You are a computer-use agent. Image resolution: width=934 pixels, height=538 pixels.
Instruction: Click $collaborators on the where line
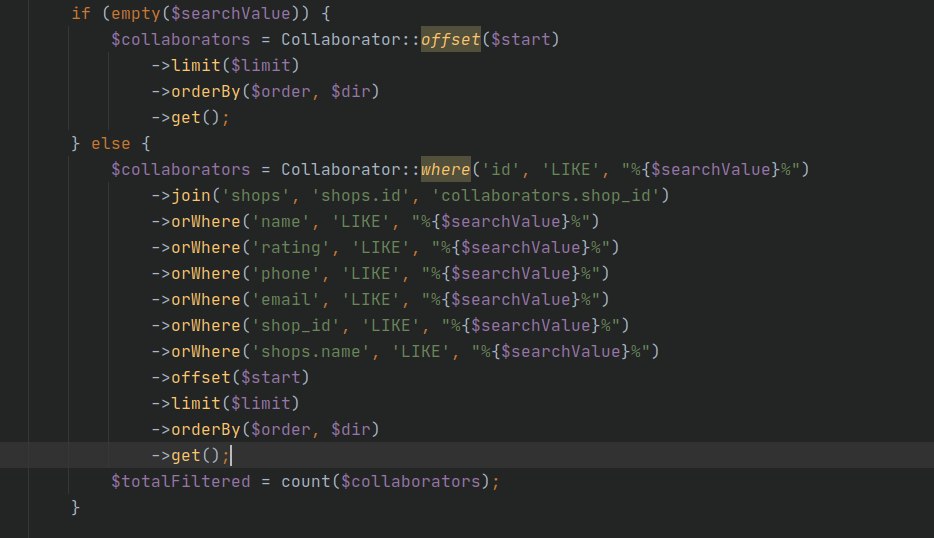181,170
